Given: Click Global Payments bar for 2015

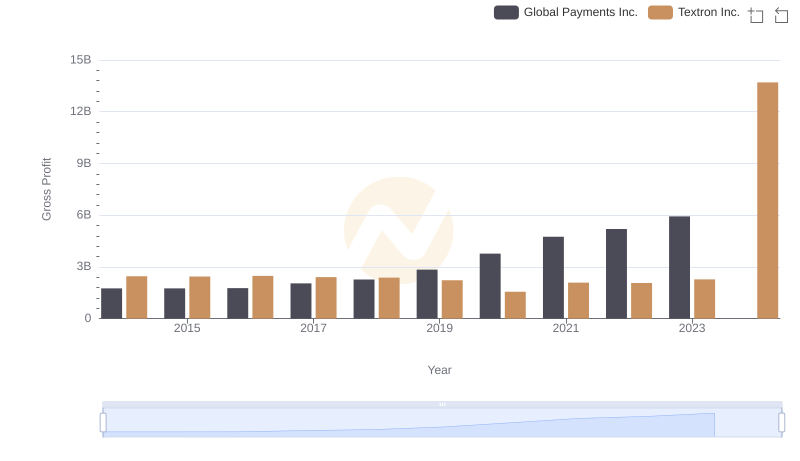Looking at the screenshot, I should [174, 303].
